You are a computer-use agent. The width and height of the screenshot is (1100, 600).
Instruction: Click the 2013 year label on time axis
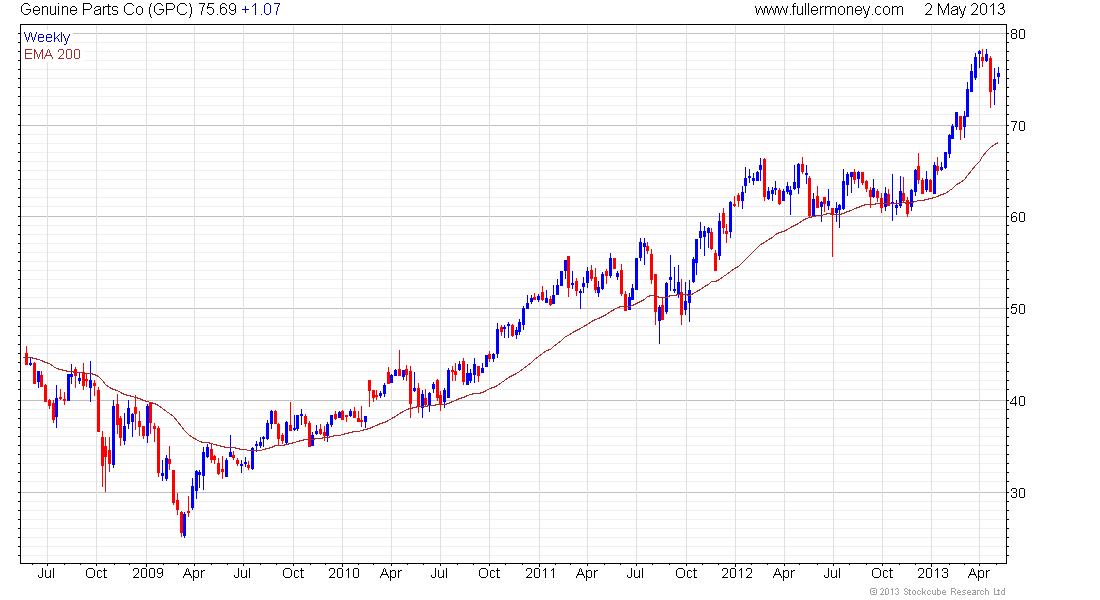(x=933, y=573)
